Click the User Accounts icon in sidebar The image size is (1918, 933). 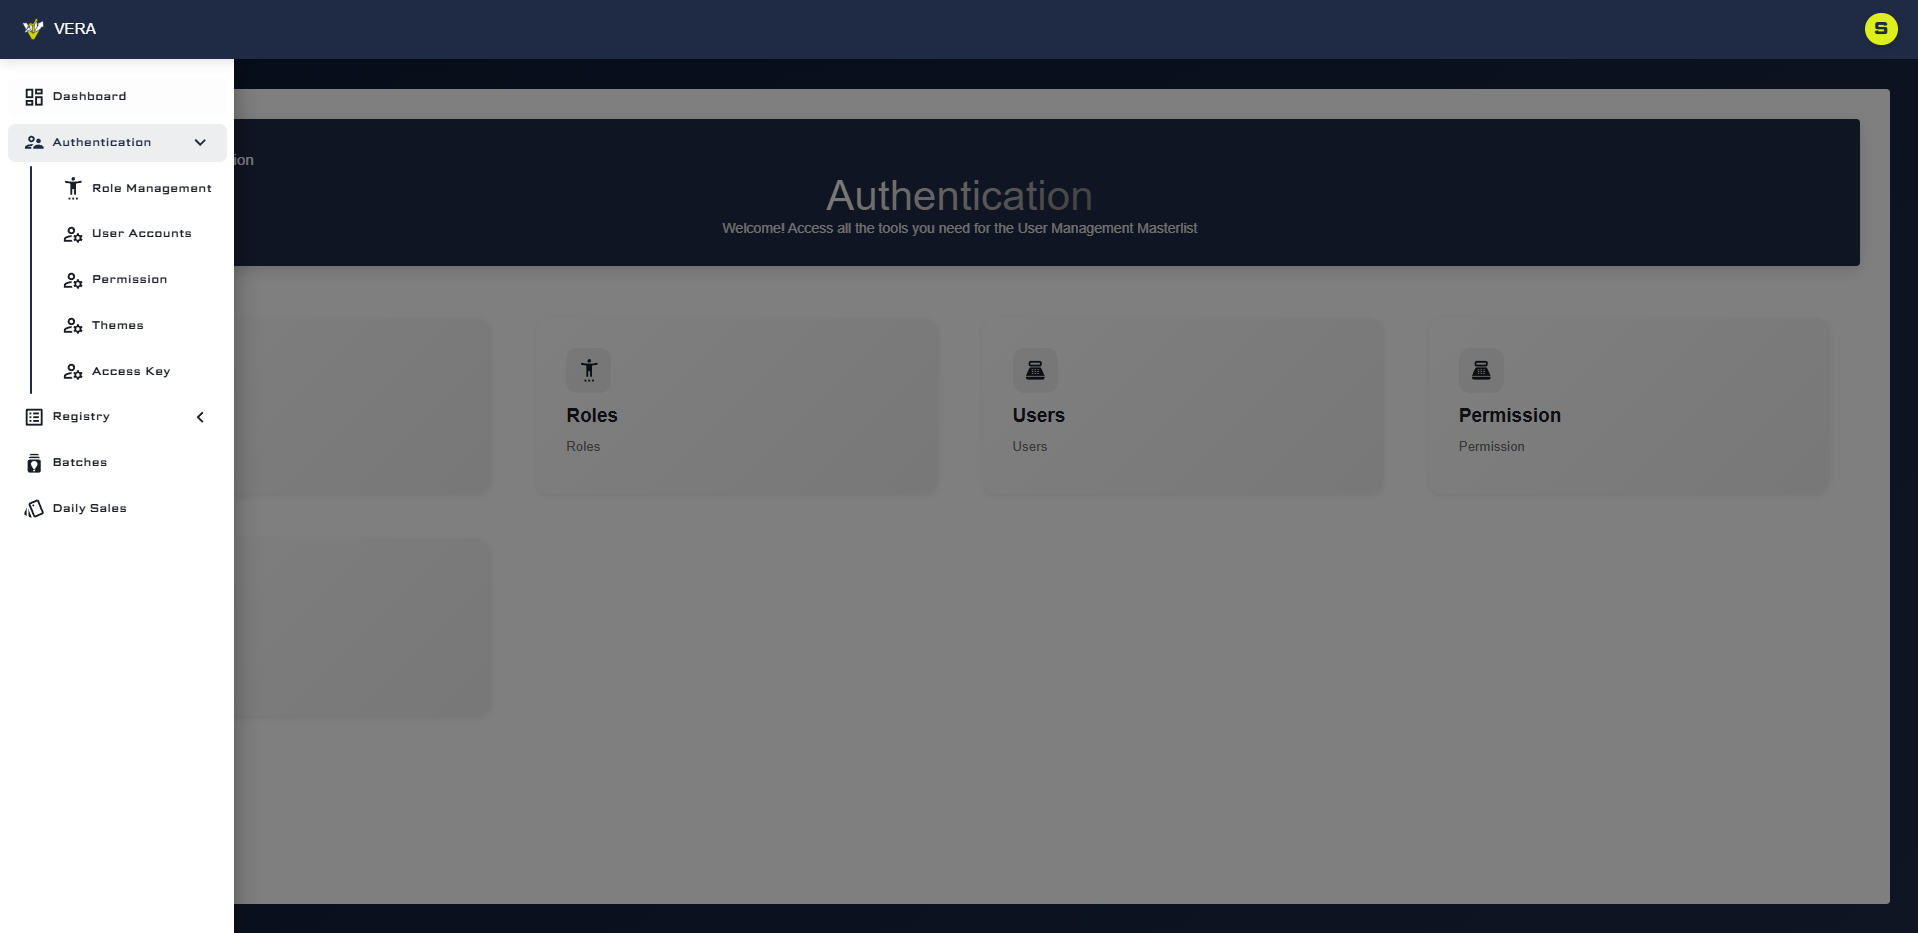click(73, 234)
